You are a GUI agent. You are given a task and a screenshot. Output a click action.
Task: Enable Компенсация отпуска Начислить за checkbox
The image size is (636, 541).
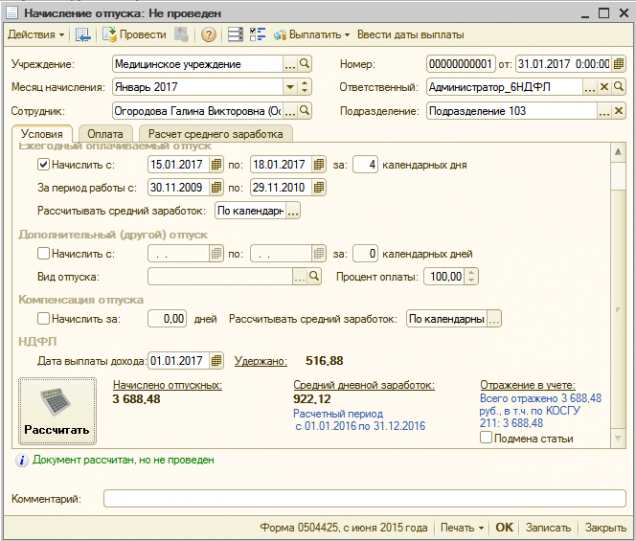(43, 319)
